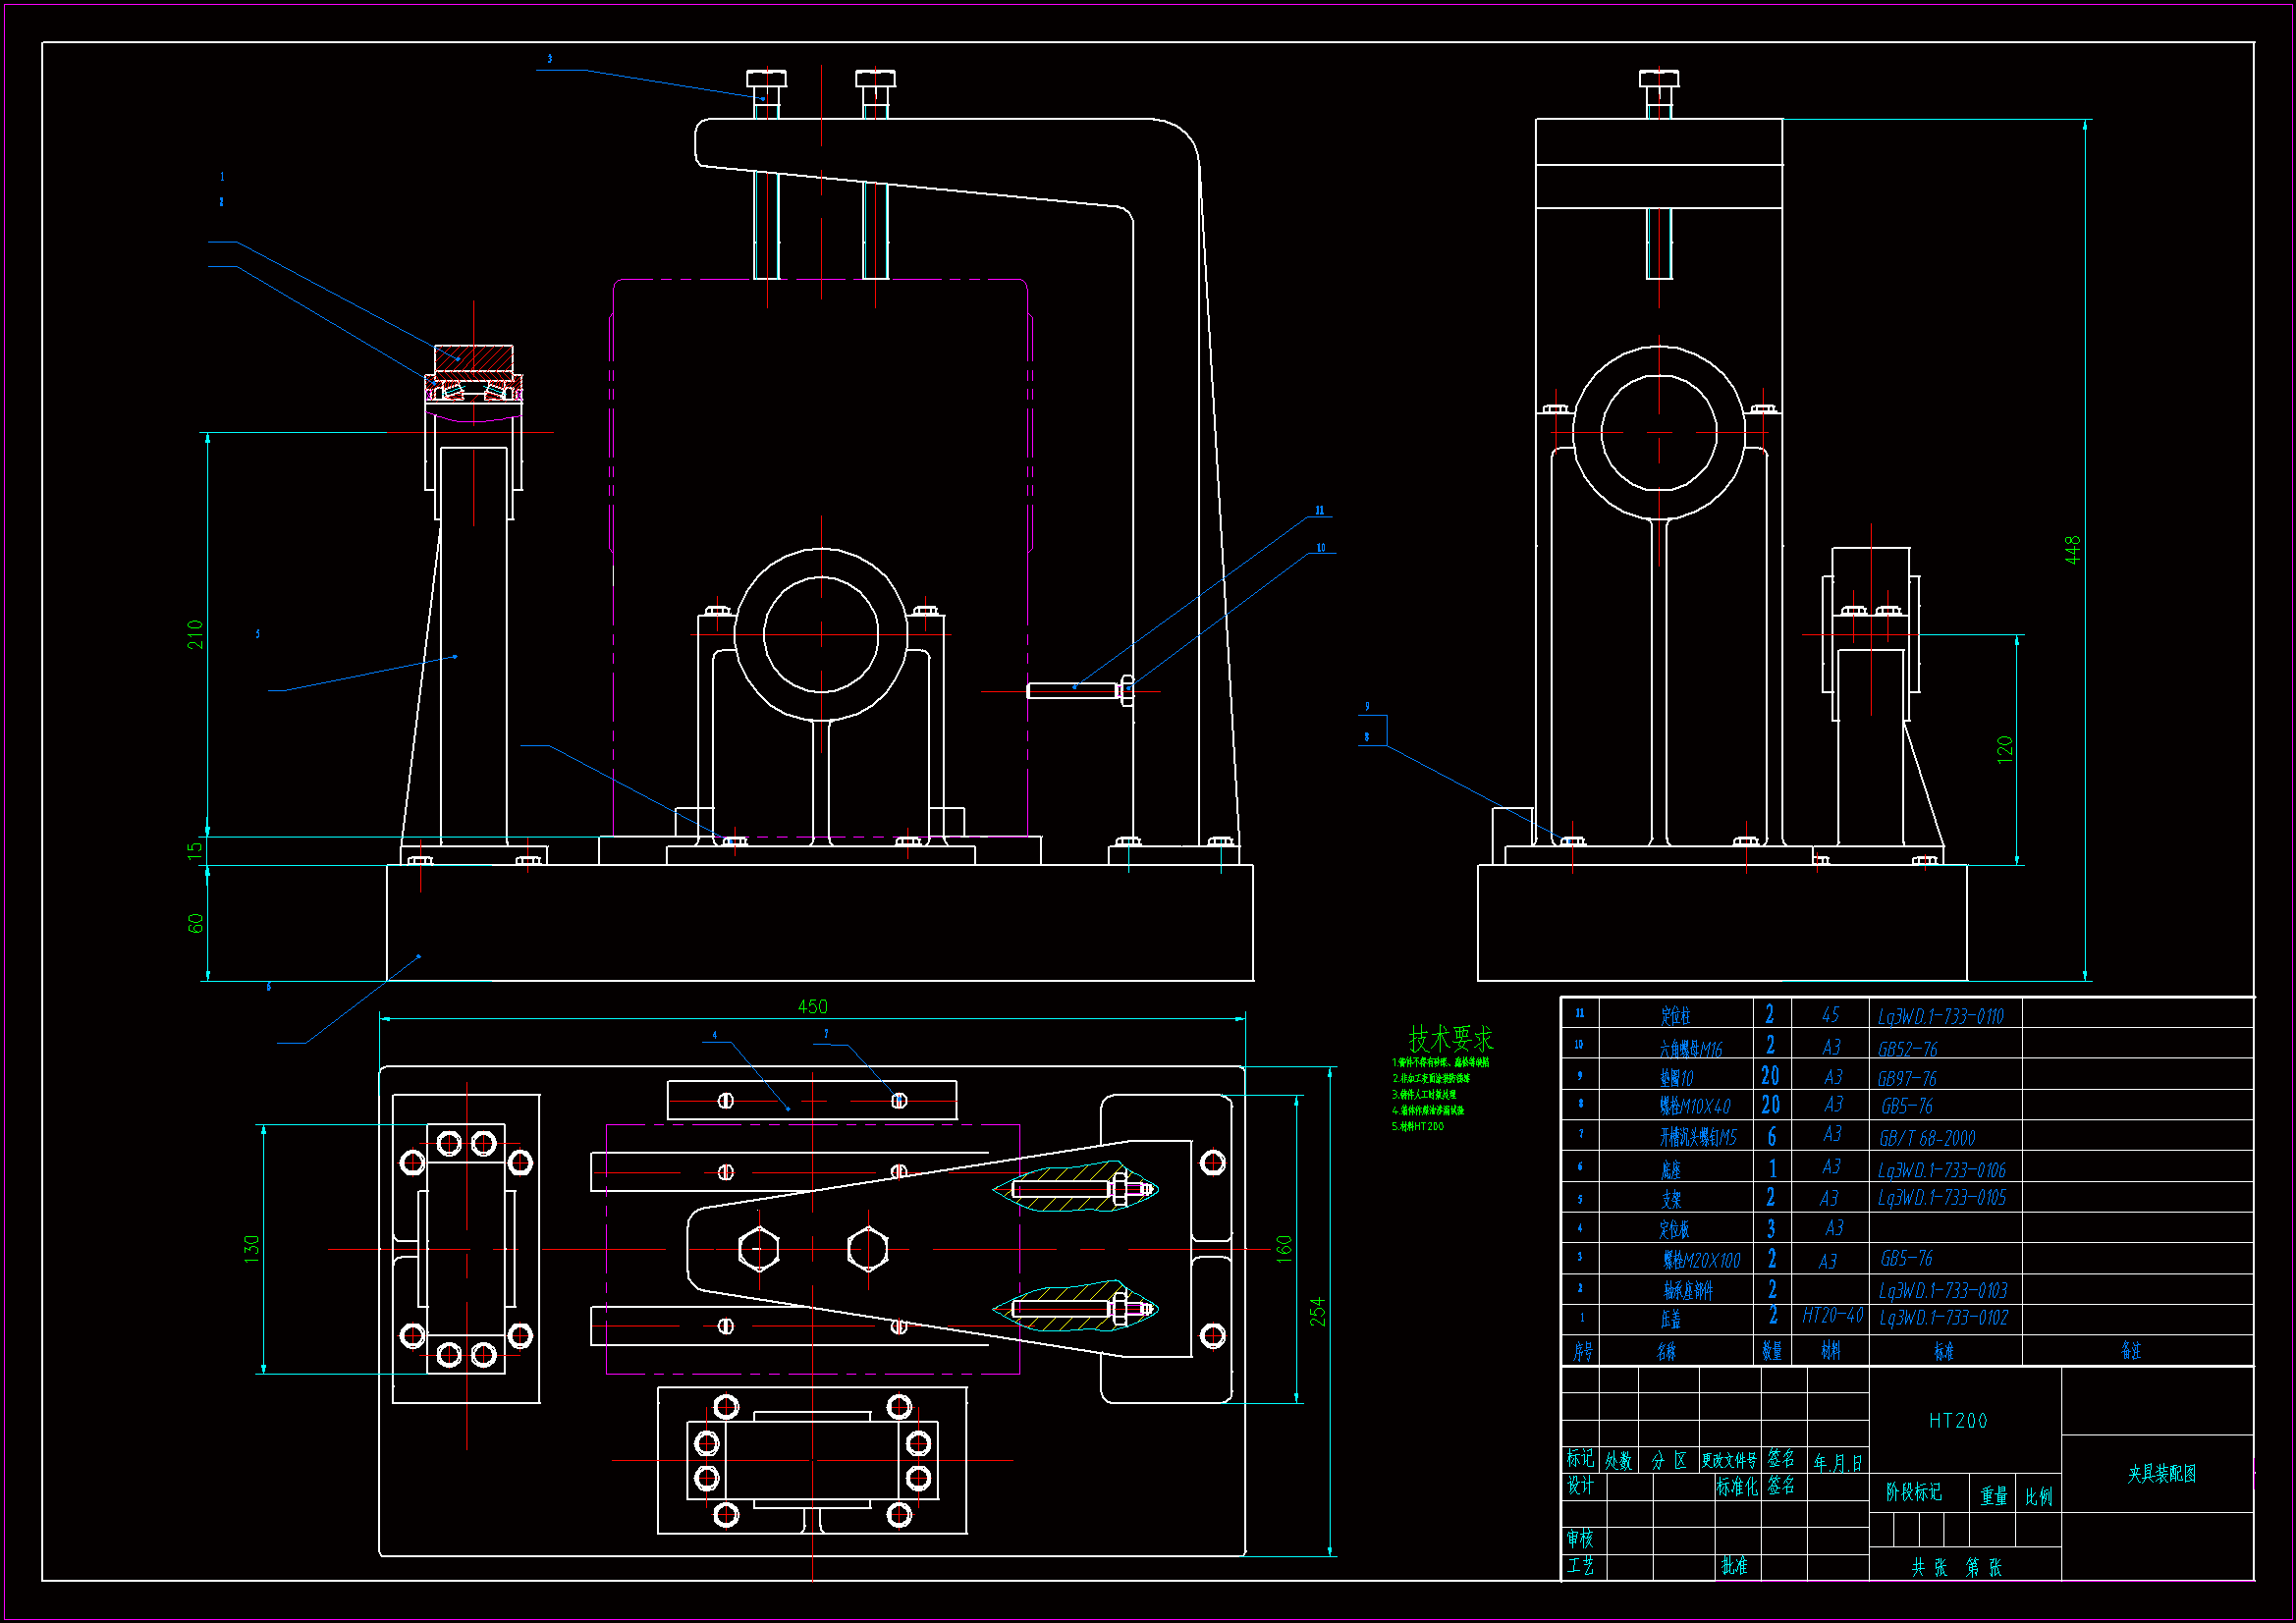Select the 阶段标记 cell in title block
Screen dimensions: 2296x1623
1913,1492
